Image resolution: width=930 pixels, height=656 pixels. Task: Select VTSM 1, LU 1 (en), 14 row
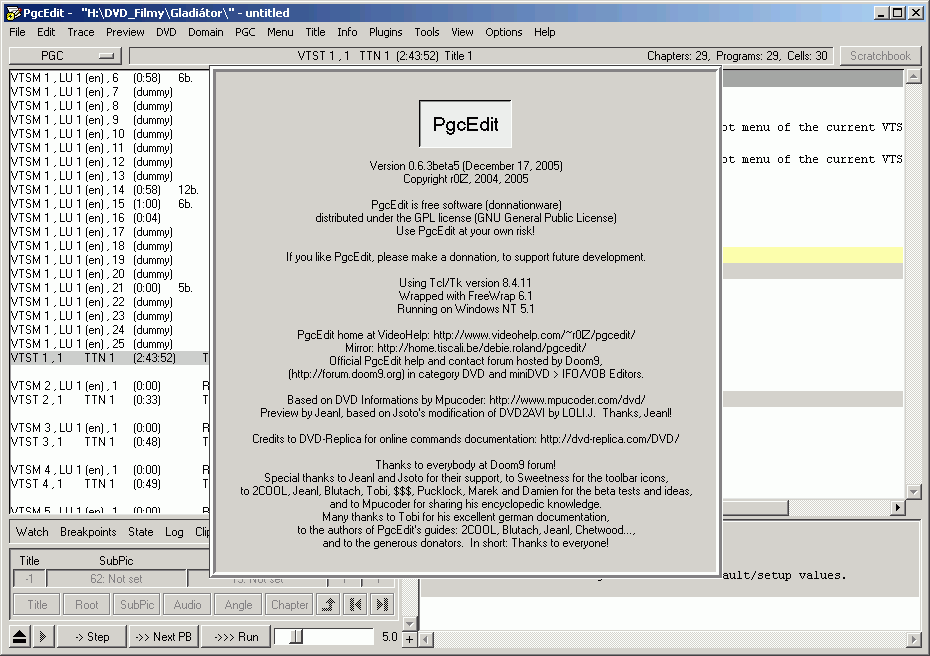(110, 190)
